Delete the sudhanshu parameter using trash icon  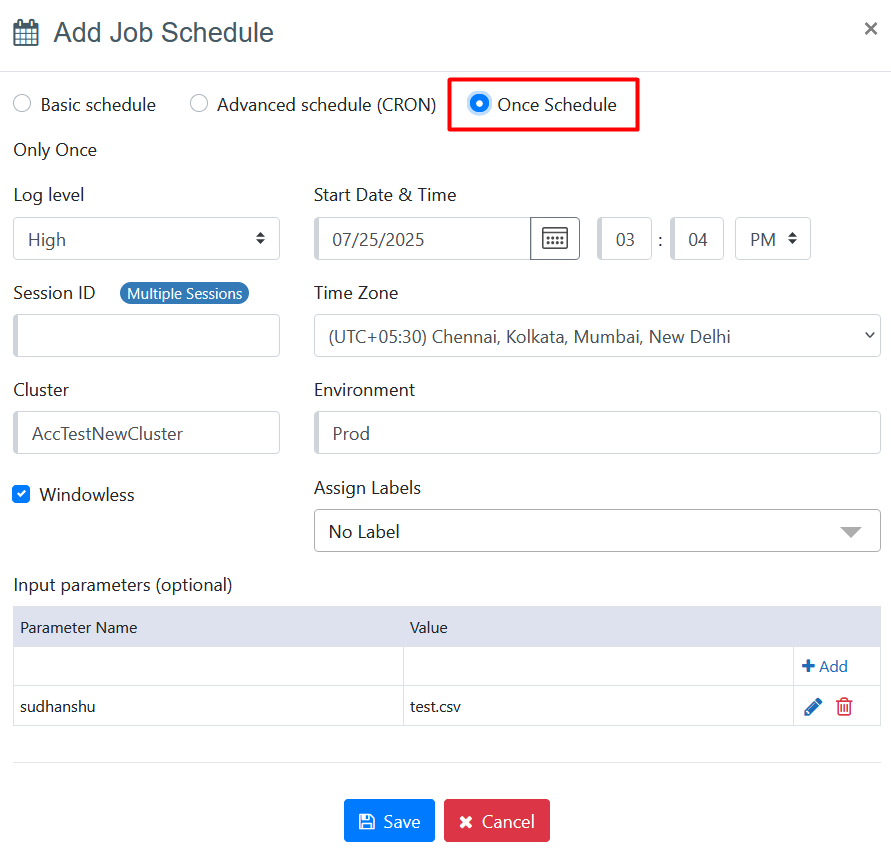(844, 707)
